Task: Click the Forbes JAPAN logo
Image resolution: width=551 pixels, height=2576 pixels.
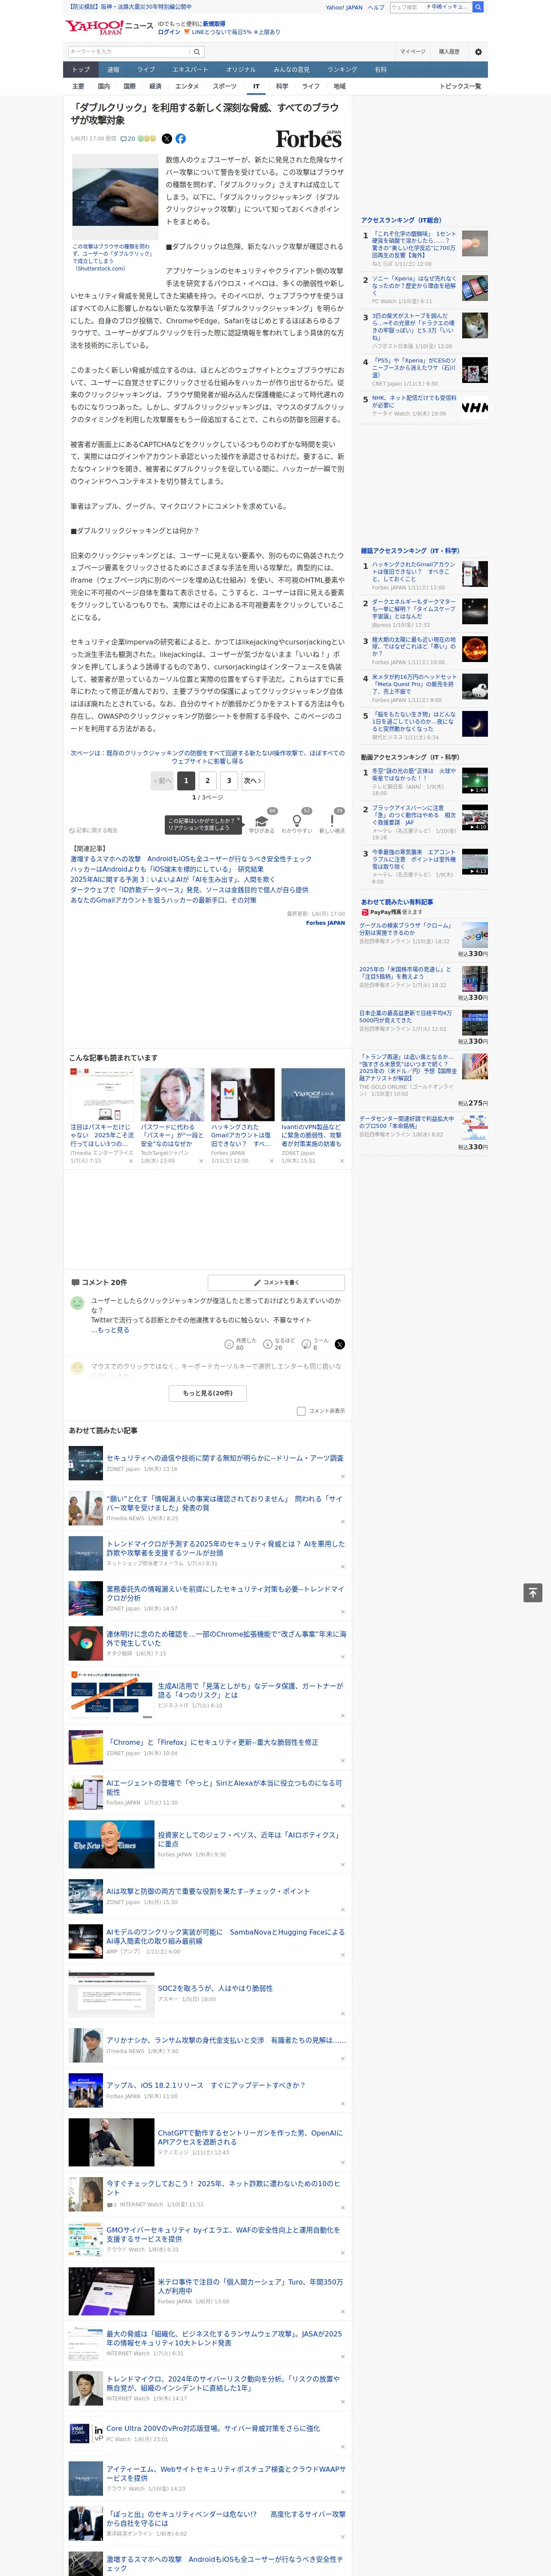Action: pos(309,140)
